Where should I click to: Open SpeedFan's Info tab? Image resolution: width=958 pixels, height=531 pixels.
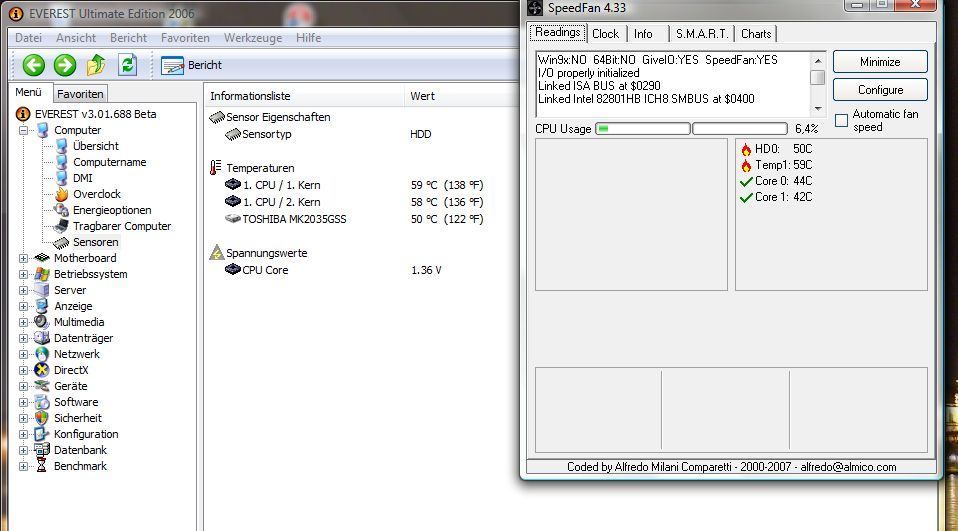643,34
